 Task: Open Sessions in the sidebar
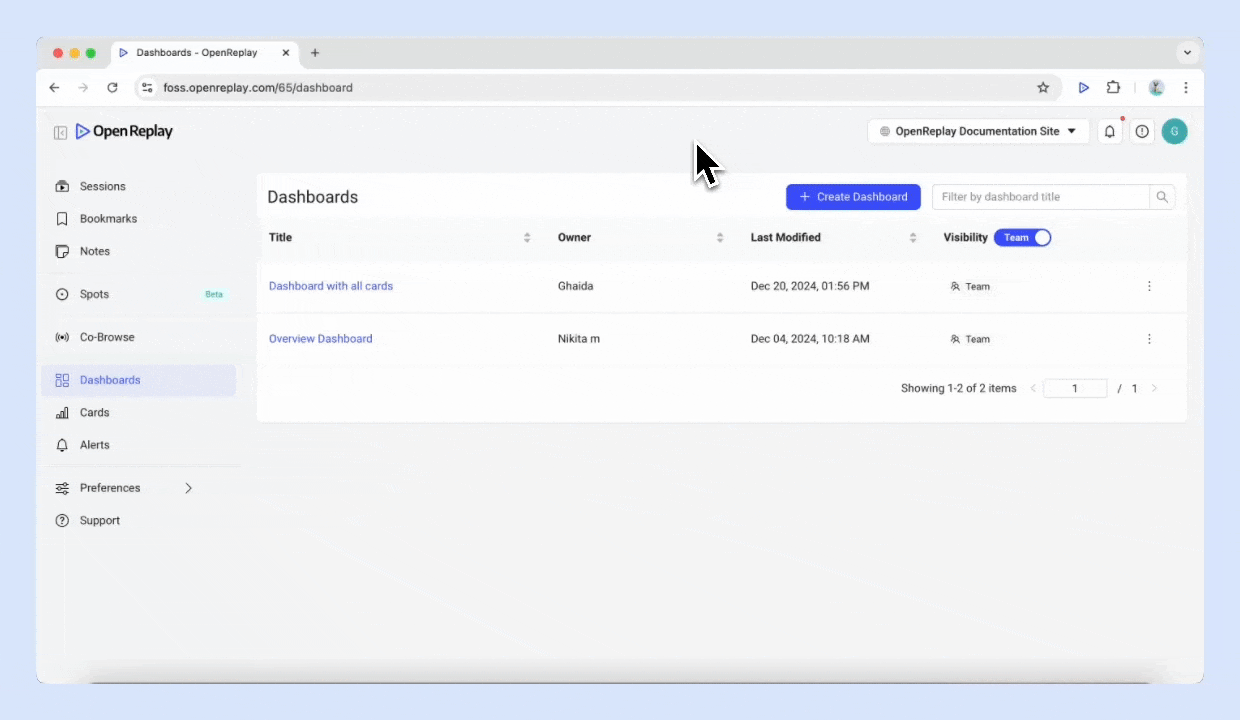(139, 186)
